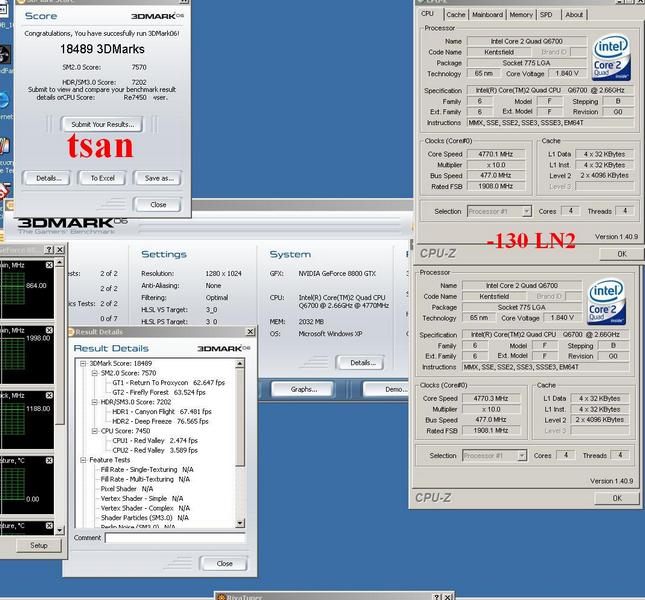This screenshot has height=600, width=645.
Task: Click Submit Your Results button
Action: click(x=102, y=124)
